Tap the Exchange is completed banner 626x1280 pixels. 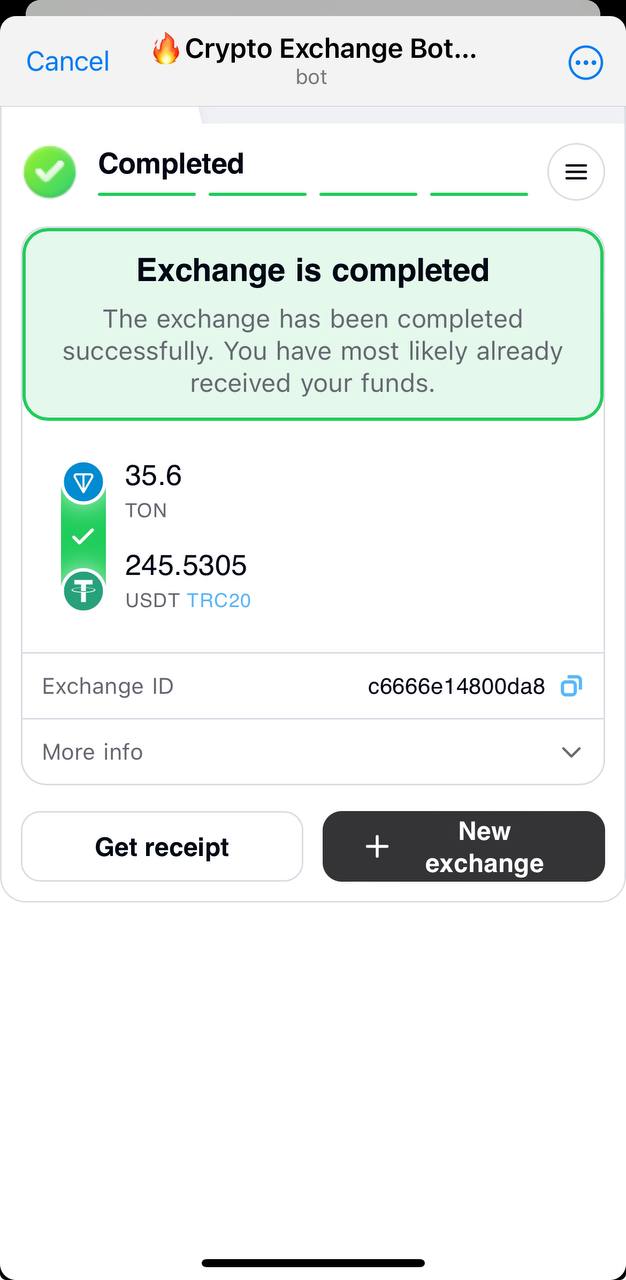(x=313, y=325)
